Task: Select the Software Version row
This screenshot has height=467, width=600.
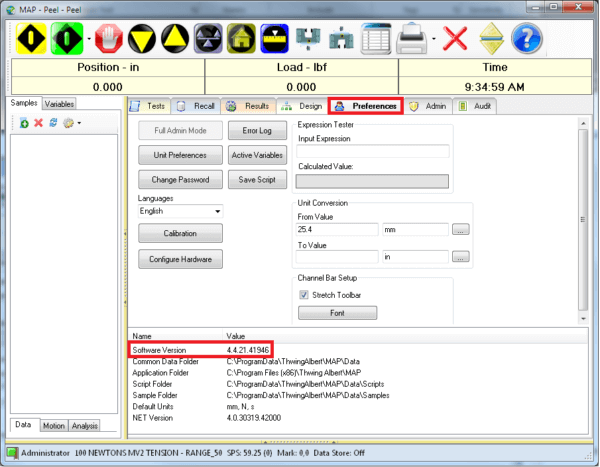Action: point(358,350)
